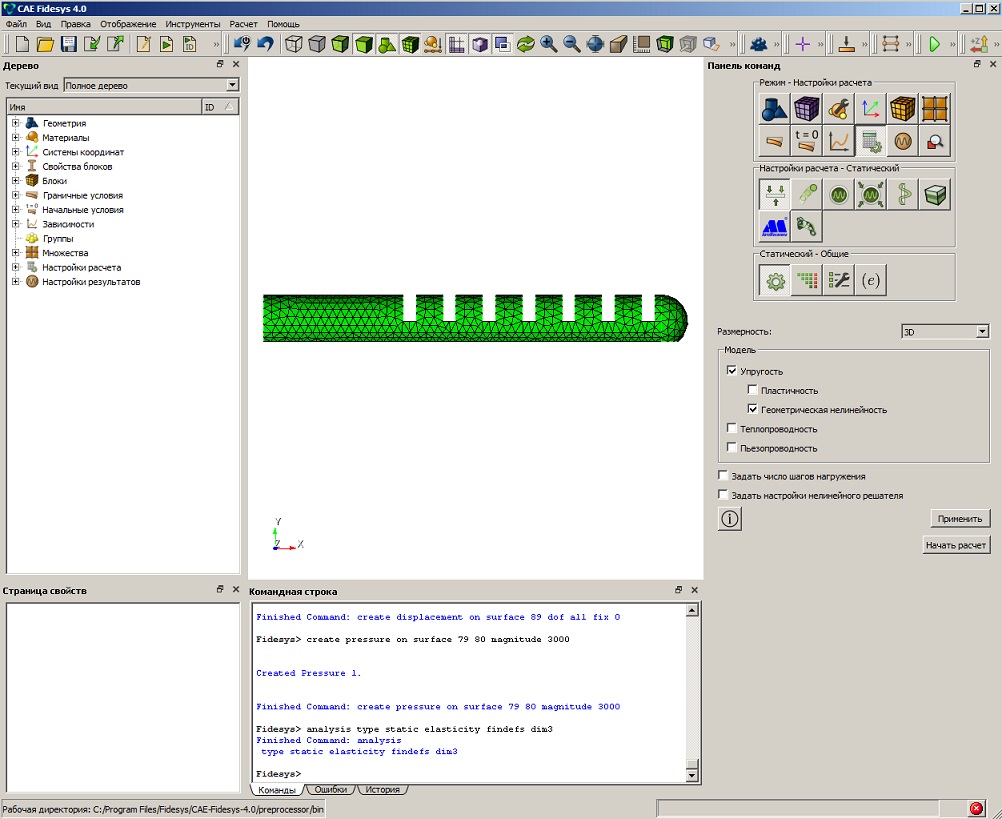Open the Sets mode orange grid icon

point(934,109)
